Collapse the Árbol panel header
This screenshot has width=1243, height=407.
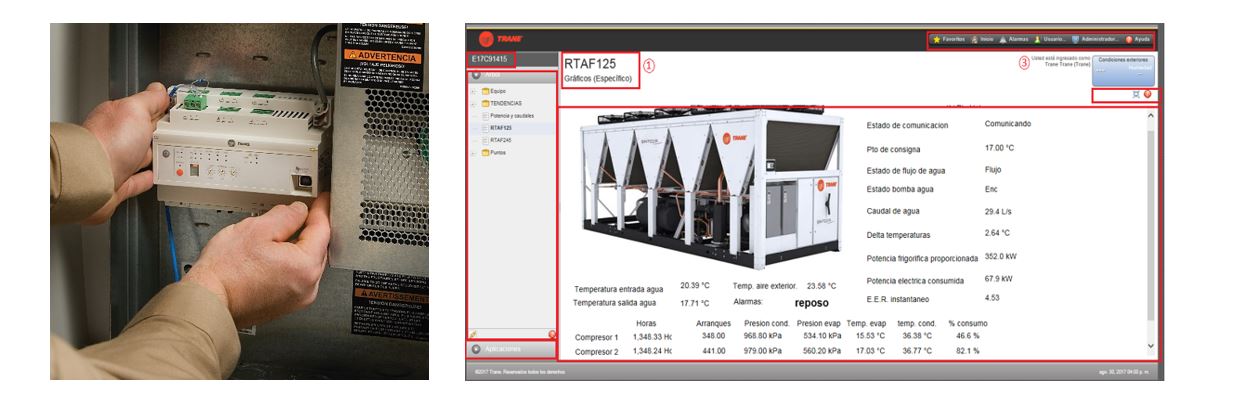coord(477,76)
